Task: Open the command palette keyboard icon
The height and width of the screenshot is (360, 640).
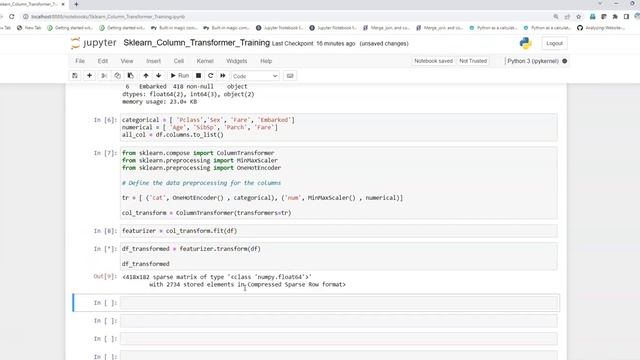Action: click(x=290, y=76)
